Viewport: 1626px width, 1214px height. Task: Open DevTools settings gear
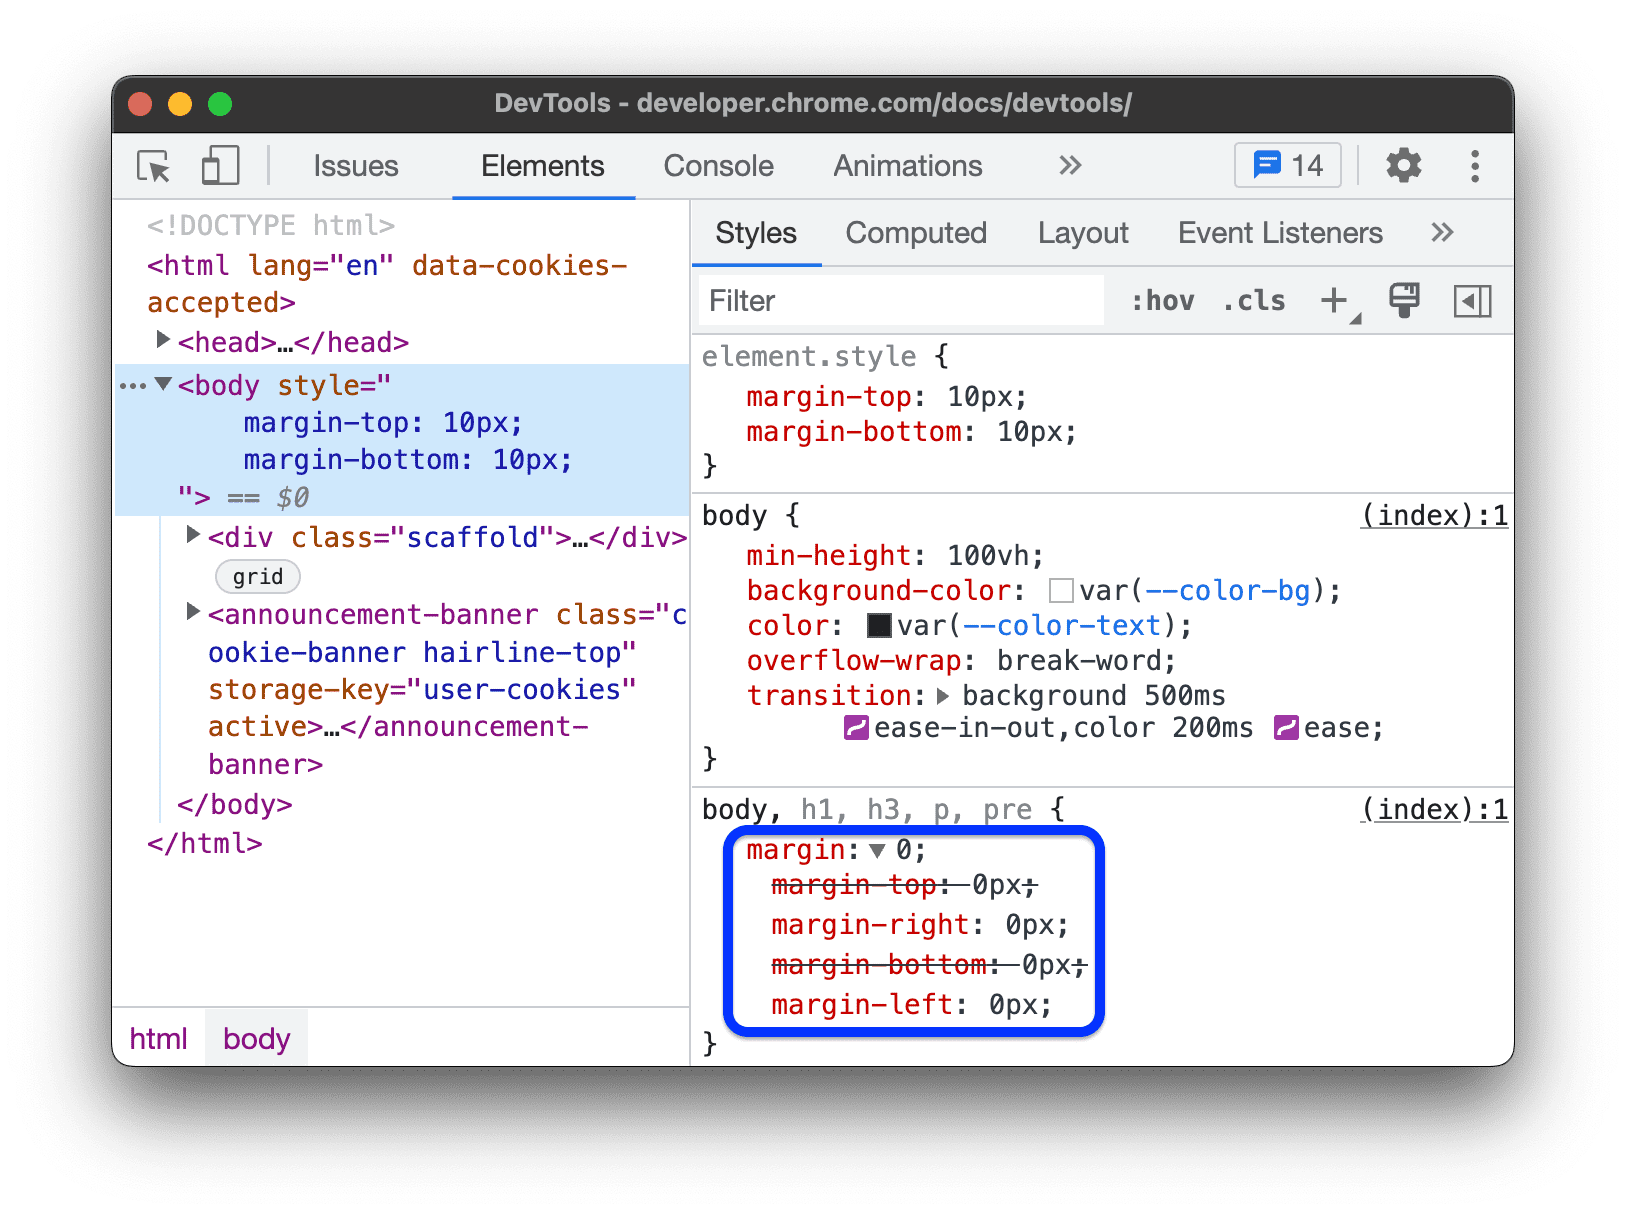point(1404,165)
